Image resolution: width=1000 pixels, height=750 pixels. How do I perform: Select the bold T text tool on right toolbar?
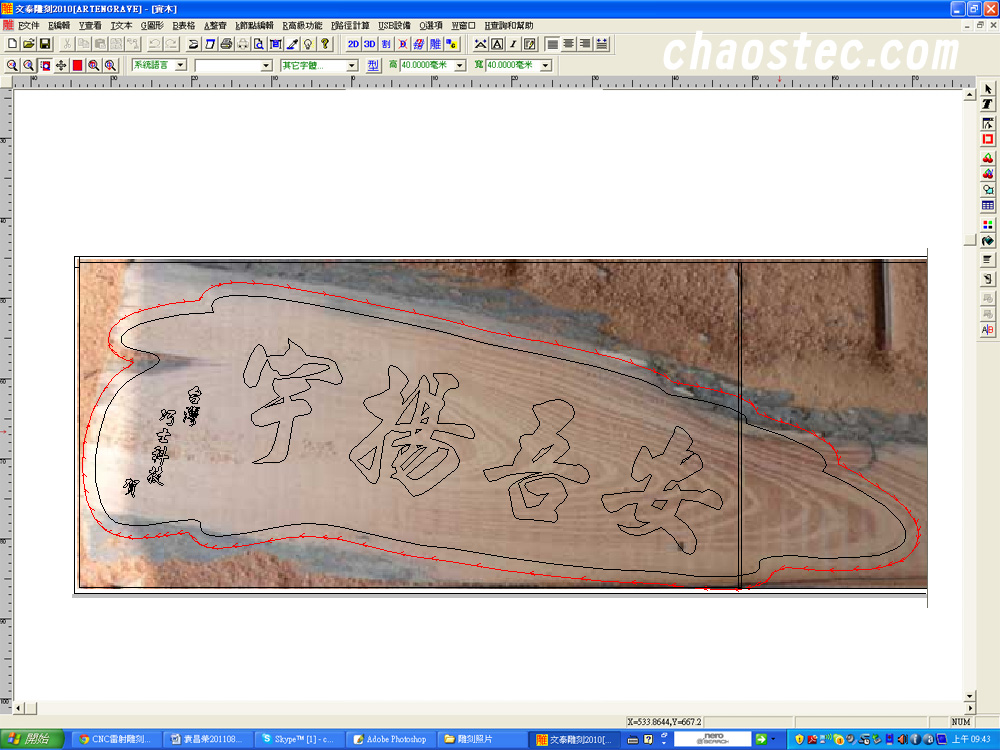[x=988, y=104]
